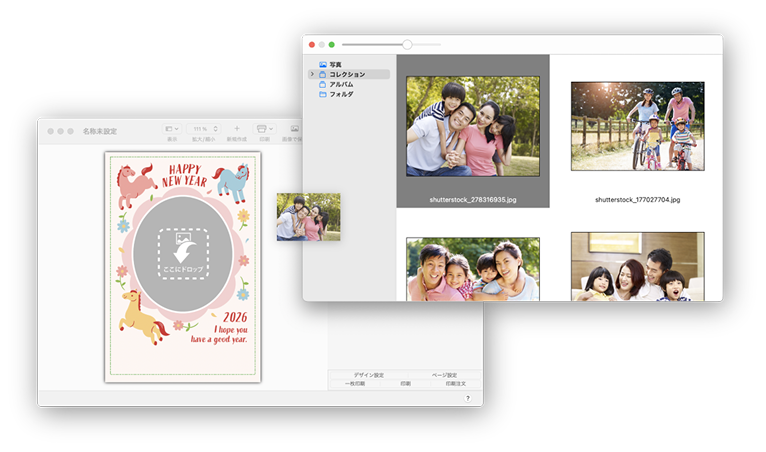766x452 pixels.
Task: Select the shutterstock_278316935.jpg thumbnail
Action: click(x=473, y=126)
